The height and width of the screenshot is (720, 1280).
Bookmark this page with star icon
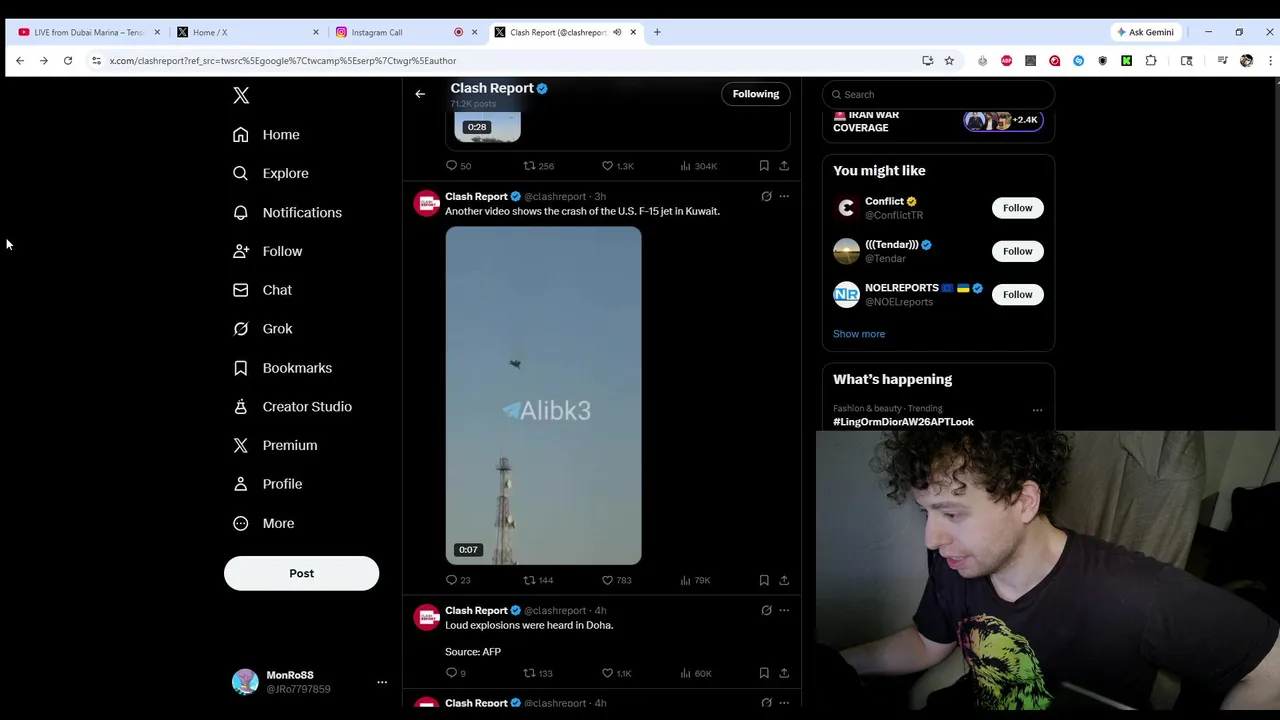coord(949,61)
